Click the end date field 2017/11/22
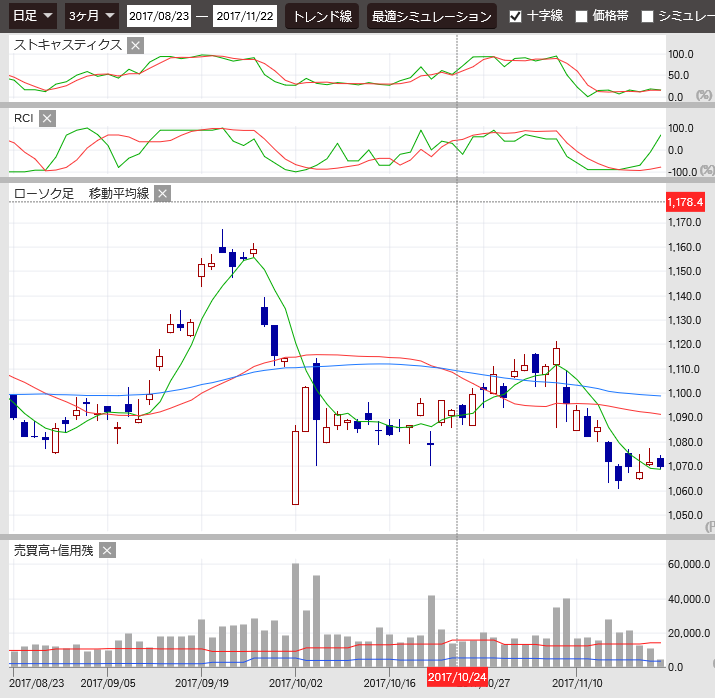 click(x=245, y=16)
